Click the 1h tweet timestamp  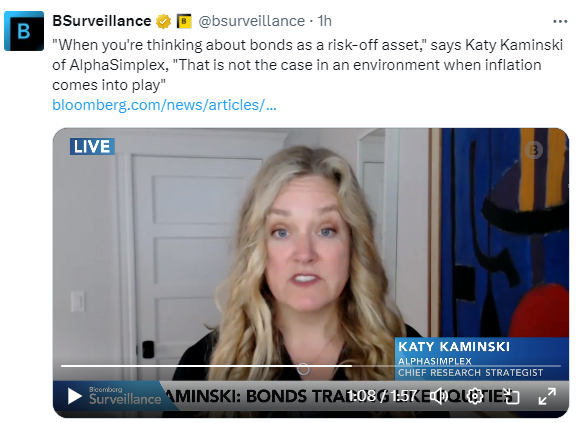(325, 21)
